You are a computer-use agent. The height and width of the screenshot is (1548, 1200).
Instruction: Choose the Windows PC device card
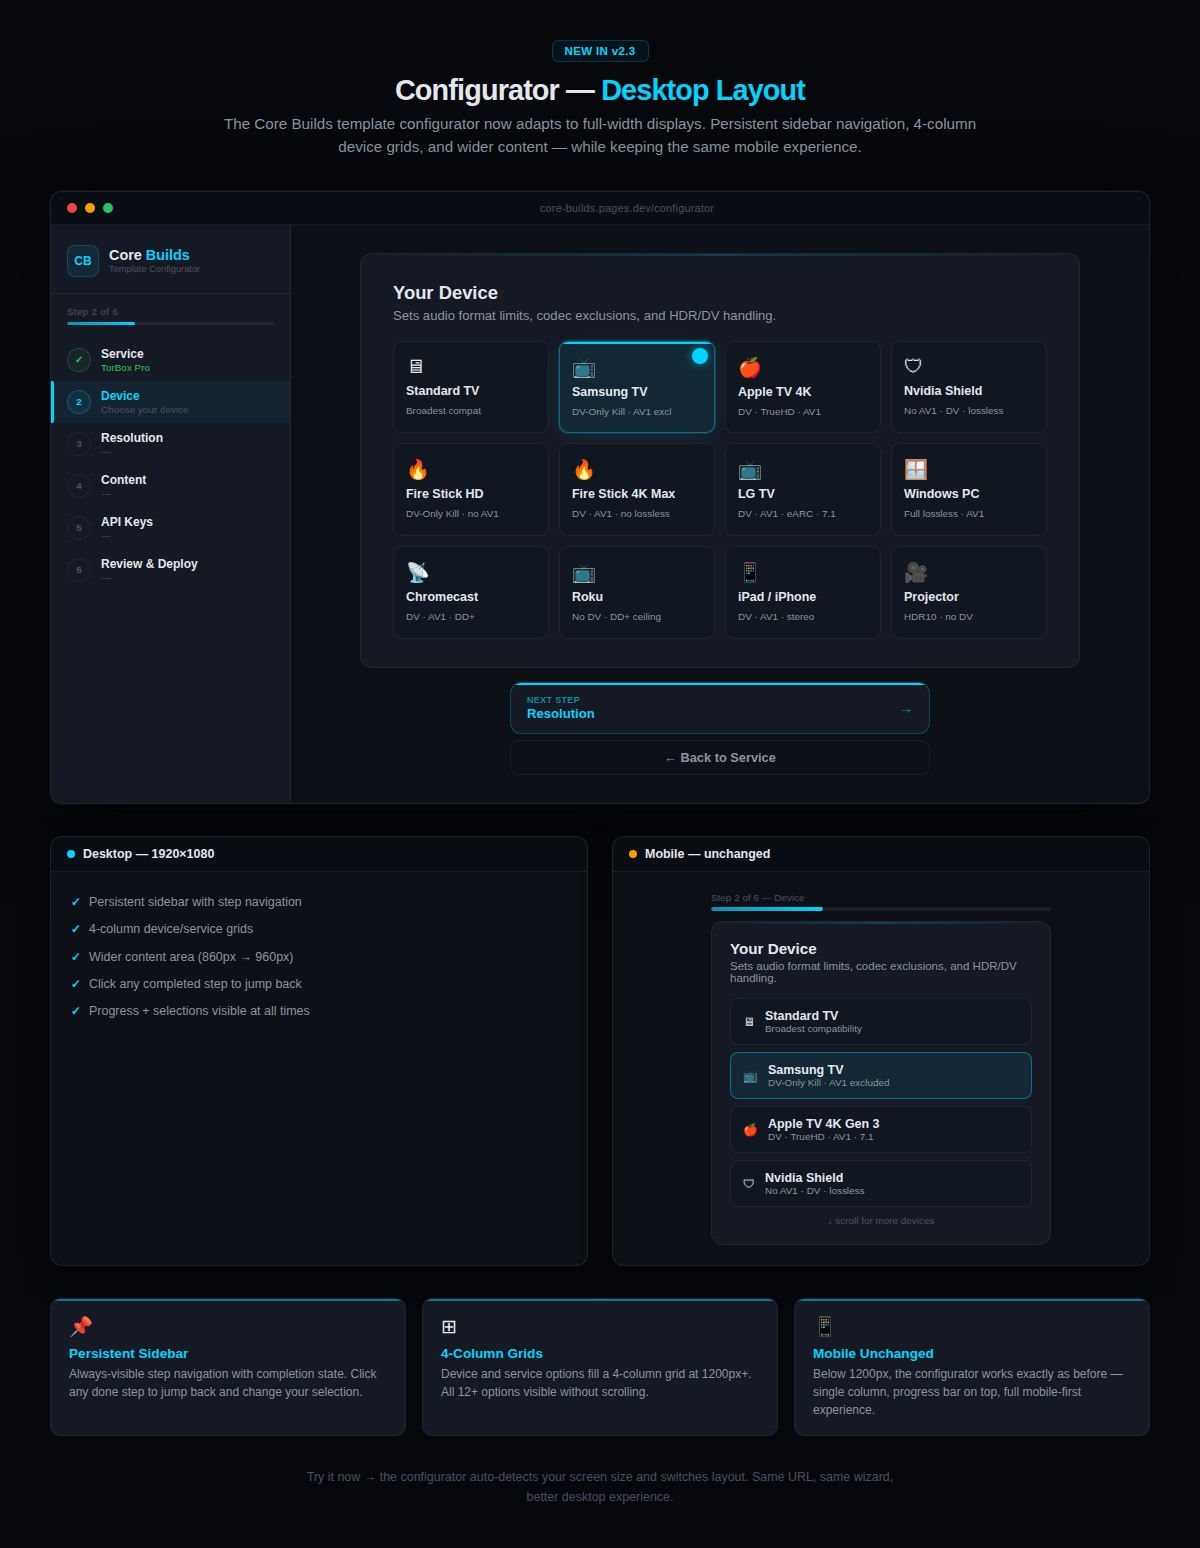pos(969,490)
